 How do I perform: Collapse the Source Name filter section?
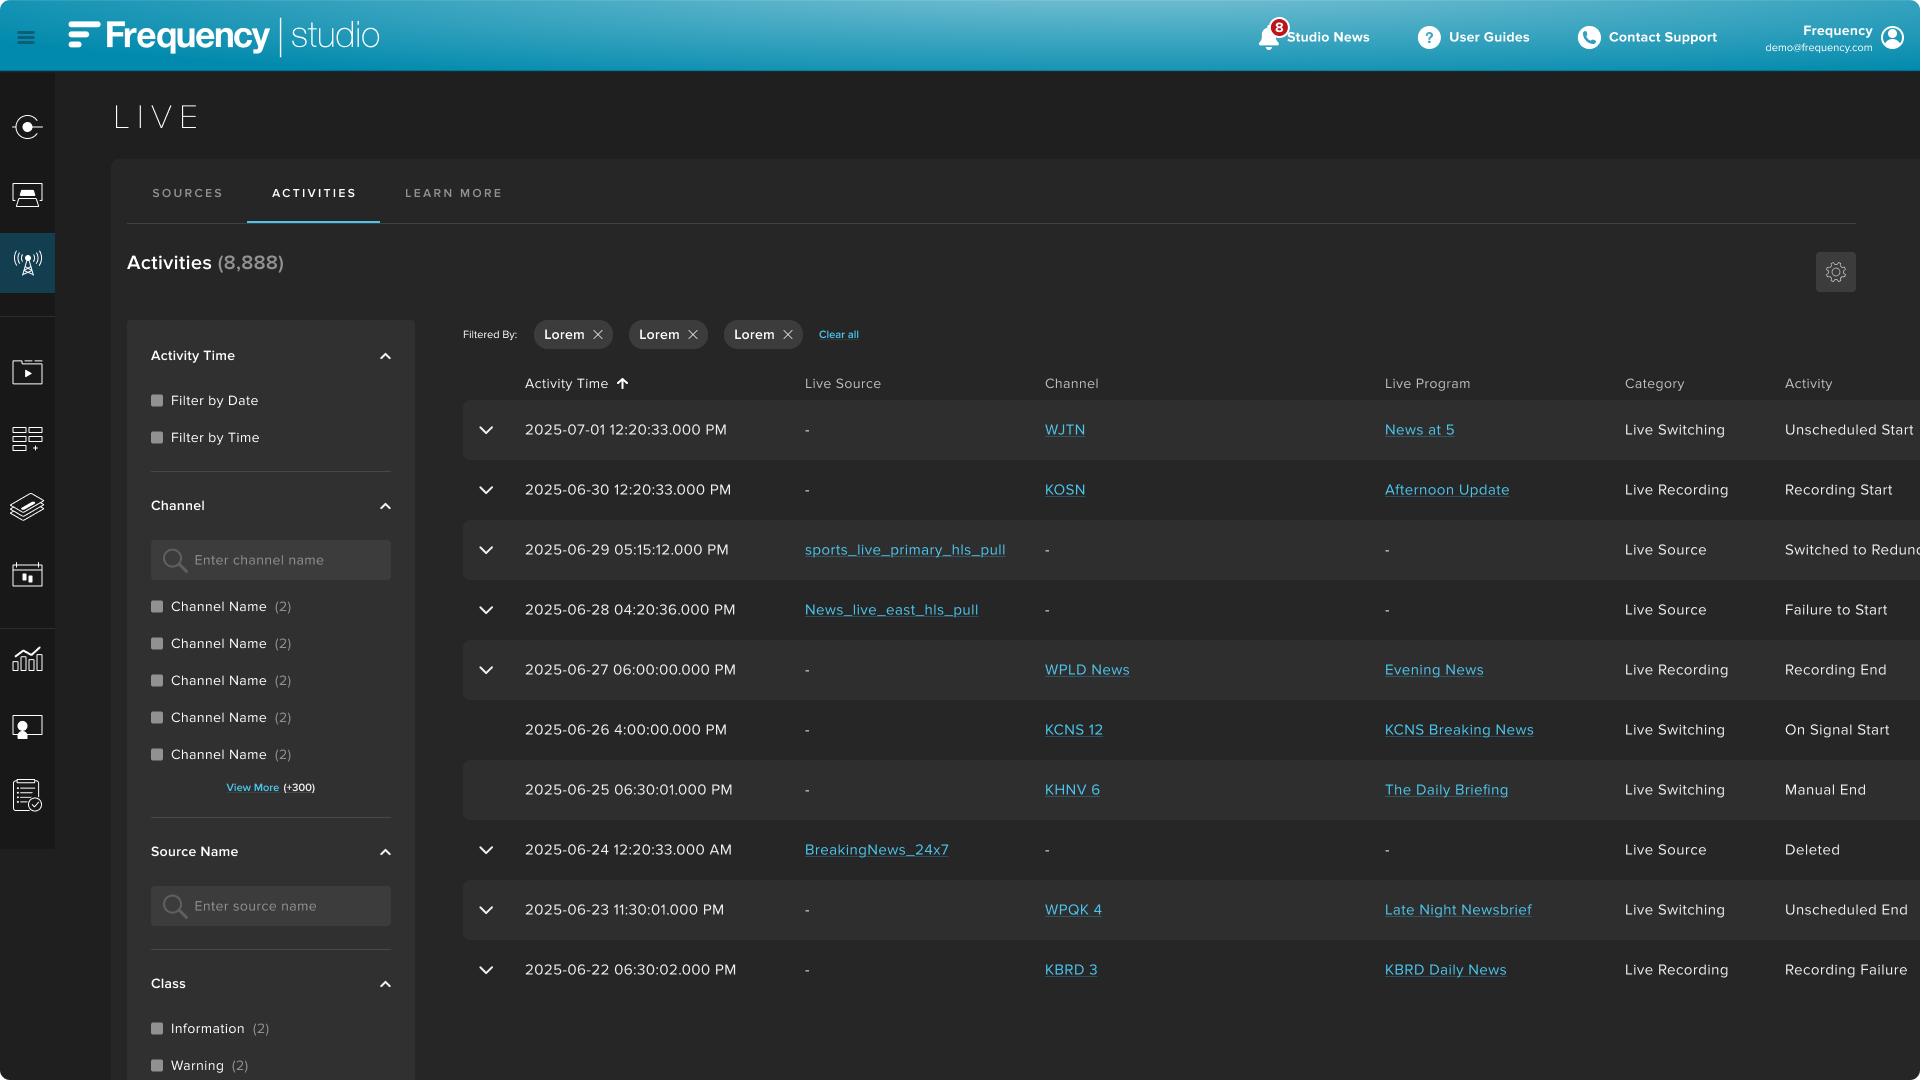pyautogui.click(x=385, y=852)
